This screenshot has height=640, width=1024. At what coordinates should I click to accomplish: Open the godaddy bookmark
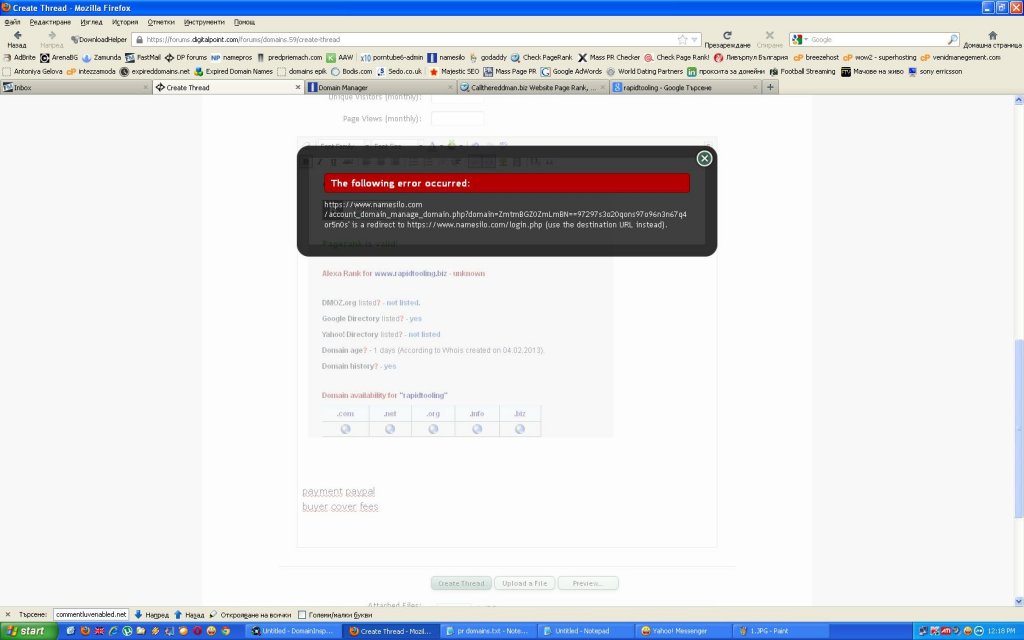pyautogui.click(x=488, y=57)
